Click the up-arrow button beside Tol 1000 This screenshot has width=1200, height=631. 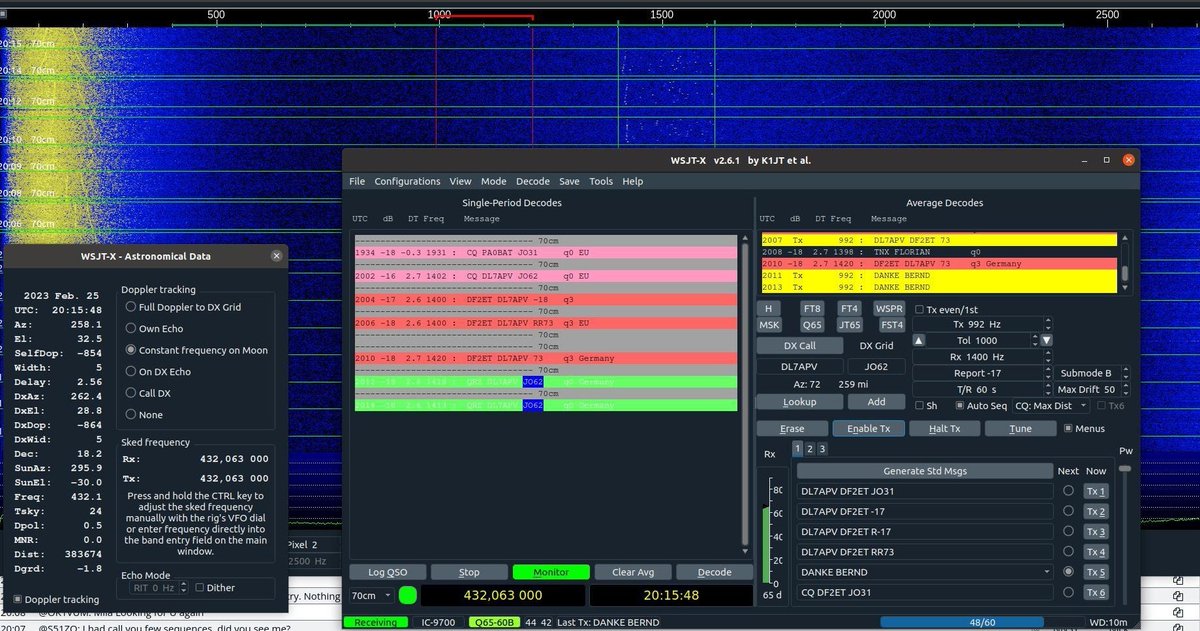pyautogui.click(x=921, y=340)
